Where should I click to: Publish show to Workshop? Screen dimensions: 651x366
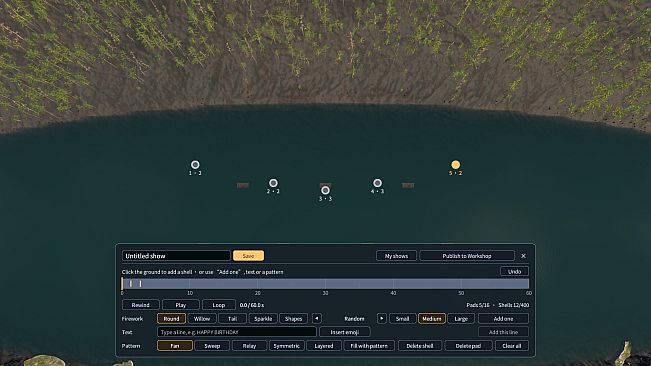click(x=467, y=256)
